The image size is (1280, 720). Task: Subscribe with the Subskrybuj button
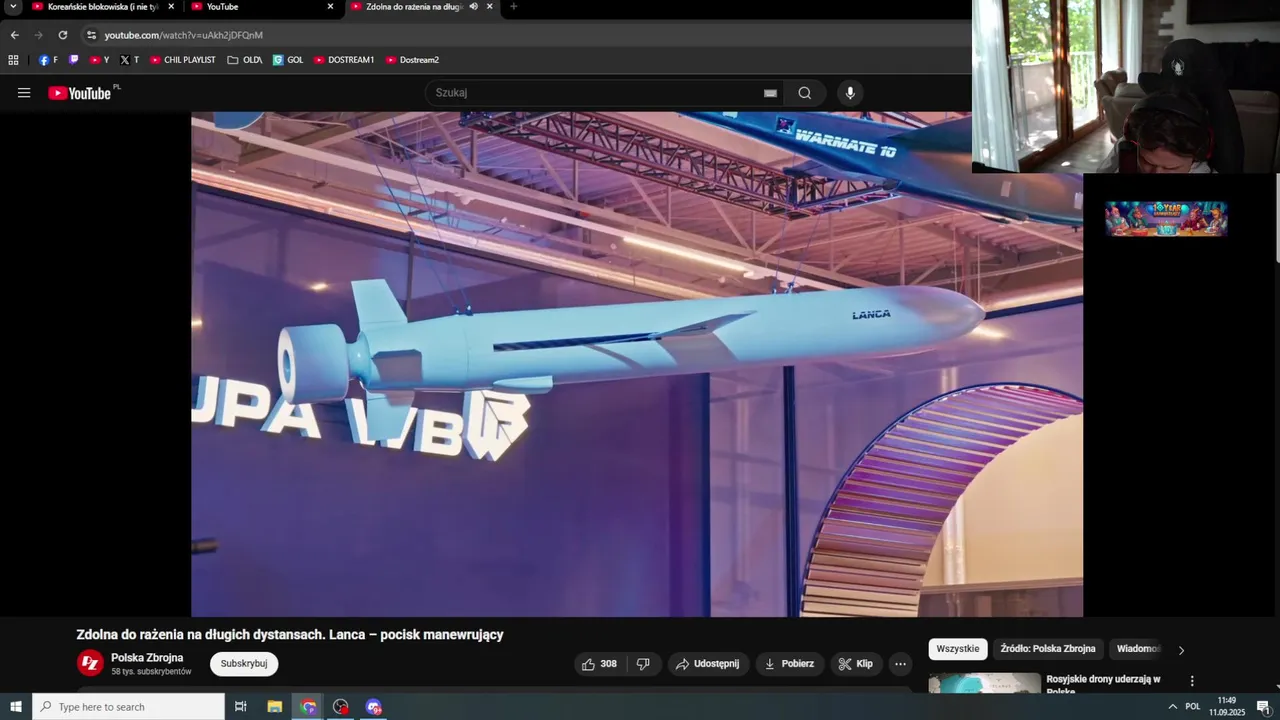coord(244,664)
